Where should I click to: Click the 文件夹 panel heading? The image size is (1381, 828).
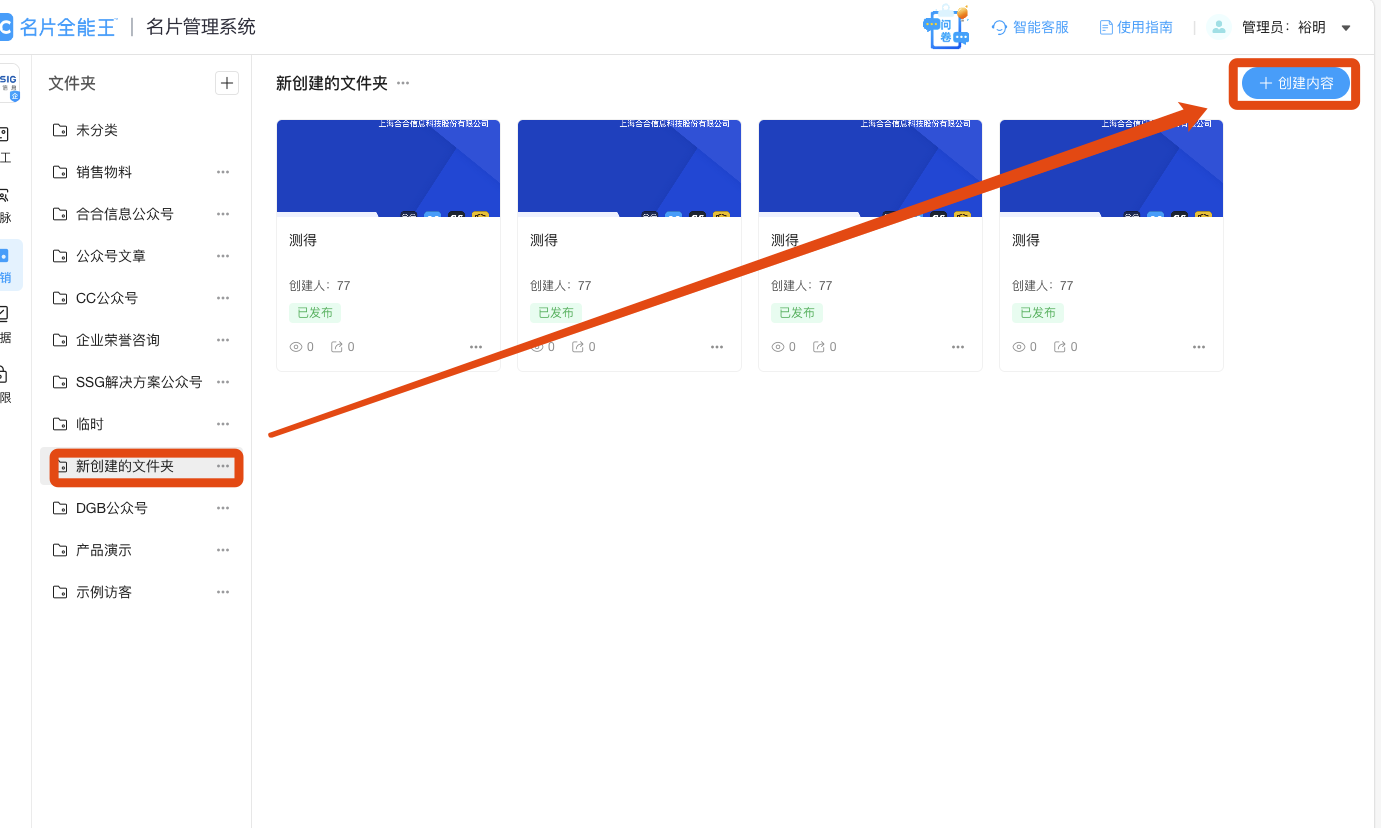point(72,83)
